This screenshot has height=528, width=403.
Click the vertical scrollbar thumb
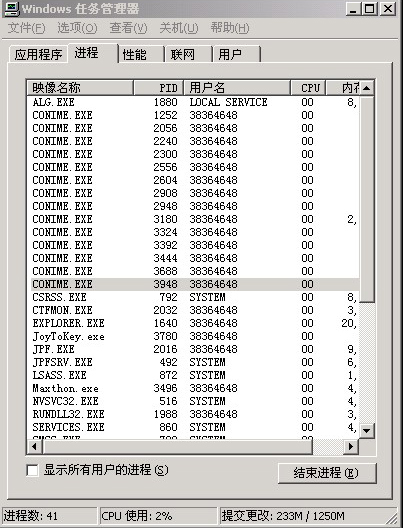366,199
